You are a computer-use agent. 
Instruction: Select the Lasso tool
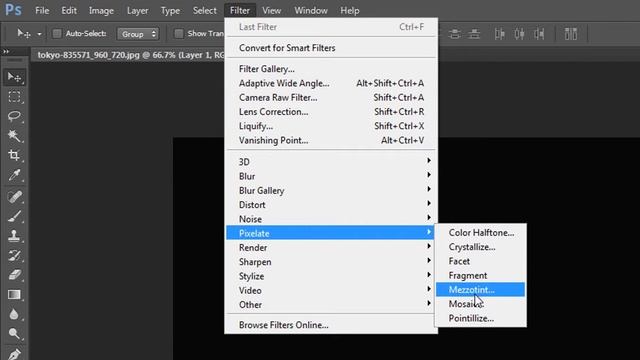[15, 116]
